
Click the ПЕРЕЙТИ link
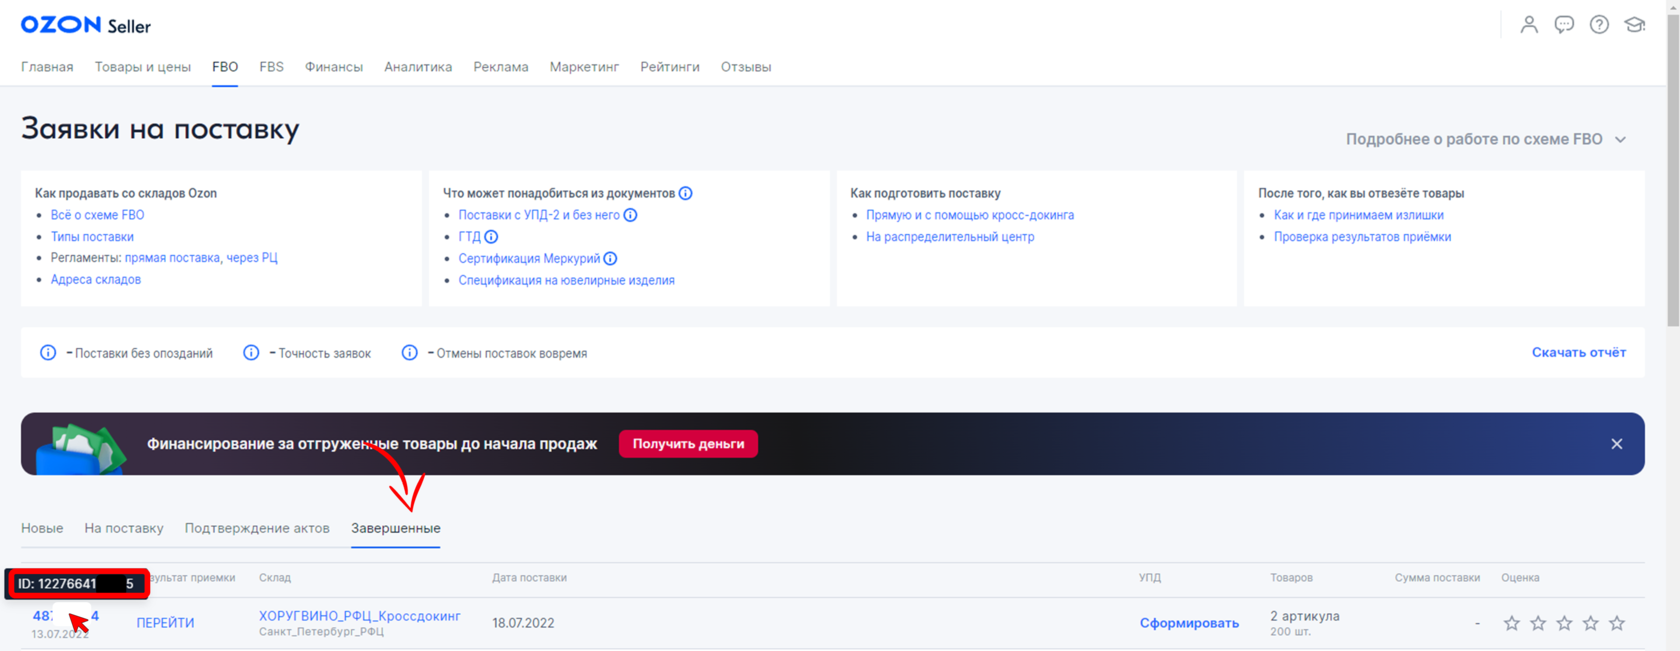(x=166, y=623)
